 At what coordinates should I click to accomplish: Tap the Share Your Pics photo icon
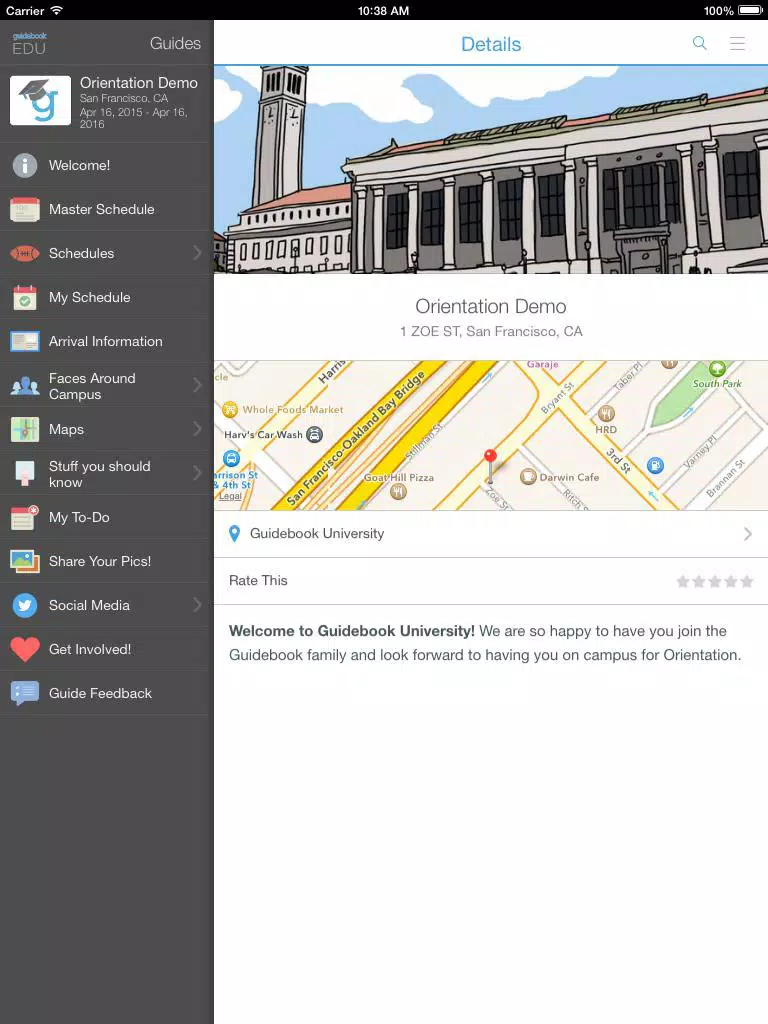tap(25, 561)
